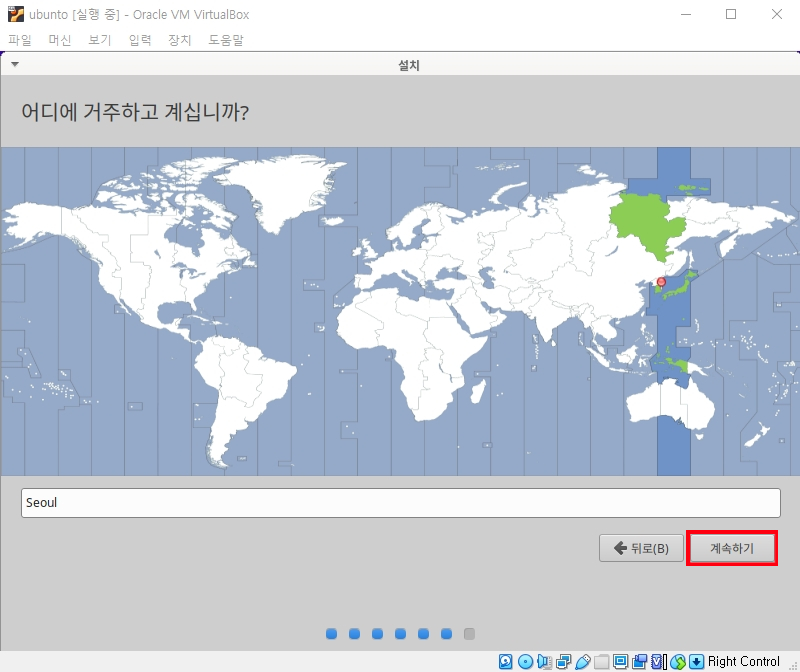The image size is (800, 672).
Task: Click the hard disk activity status icon
Action: [x=506, y=662]
